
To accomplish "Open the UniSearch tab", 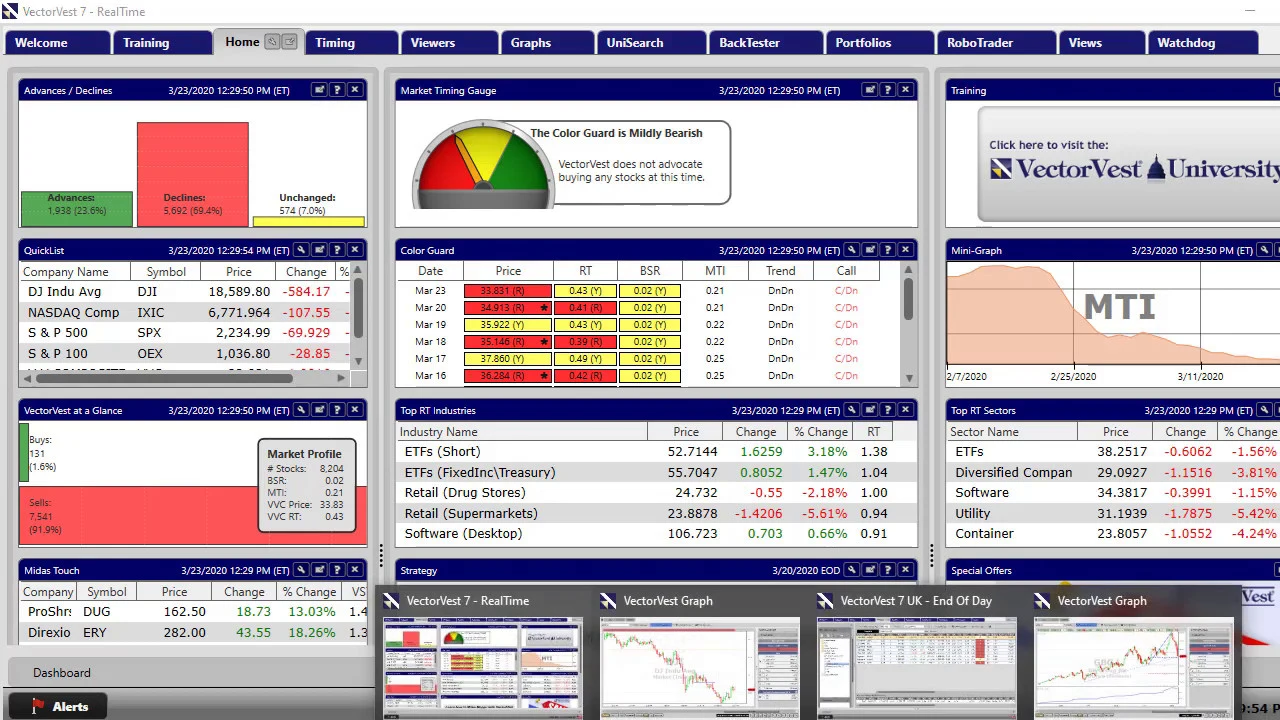I will pos(650,43).
